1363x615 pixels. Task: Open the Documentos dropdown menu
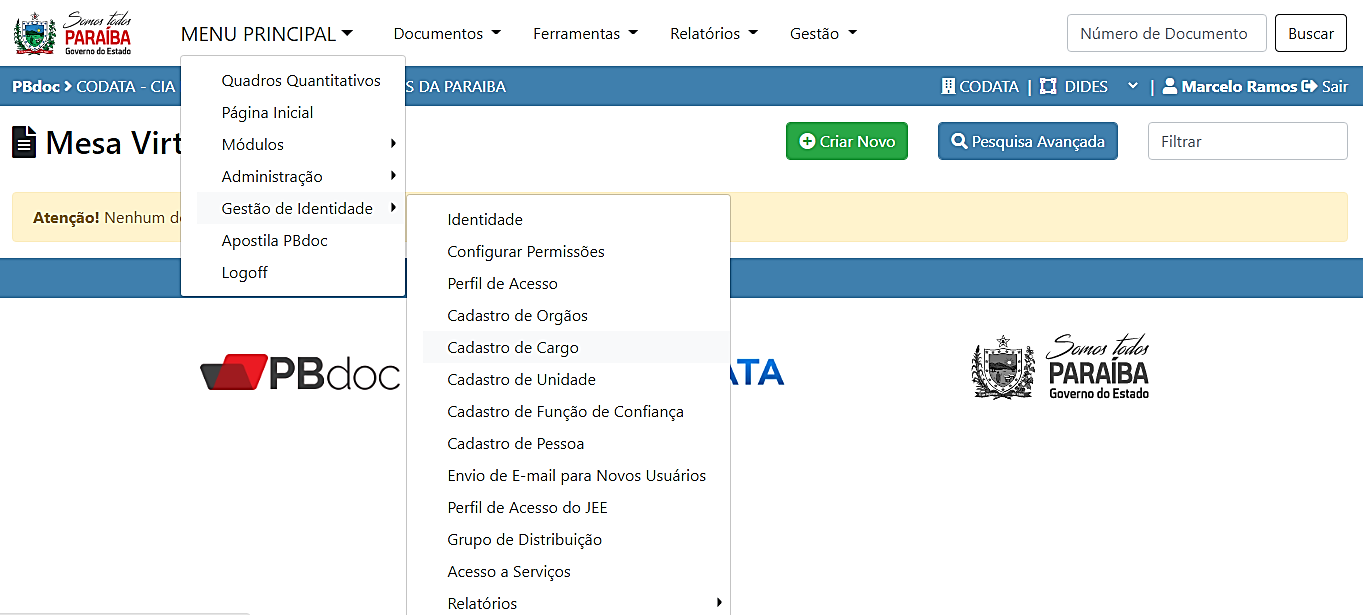point(447,33)
